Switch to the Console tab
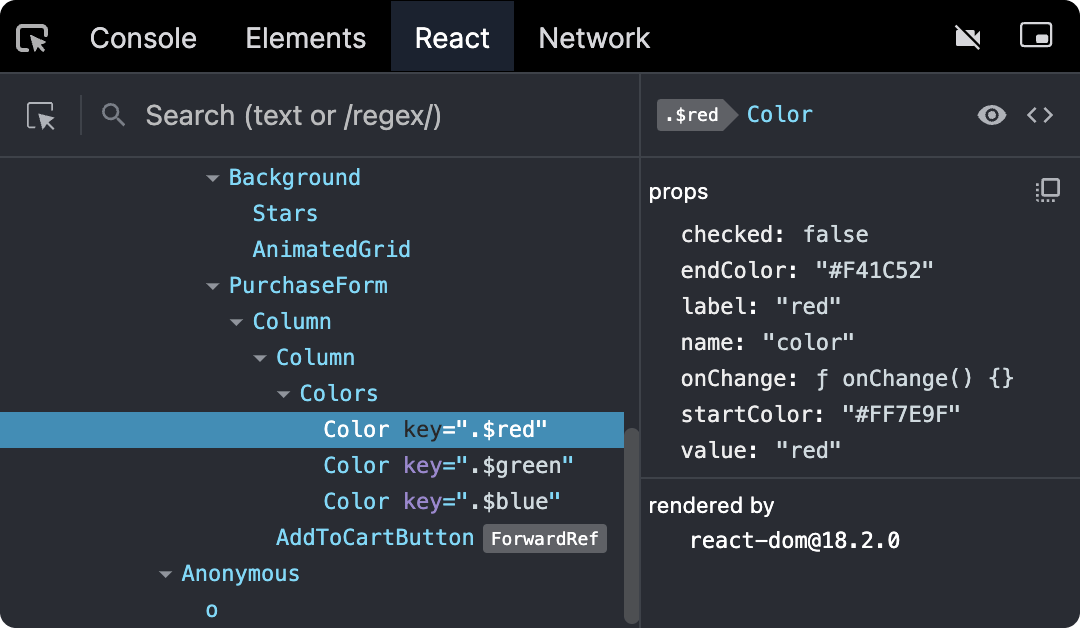The width and height of the screenshot is (1080, 628). (143, 38)
